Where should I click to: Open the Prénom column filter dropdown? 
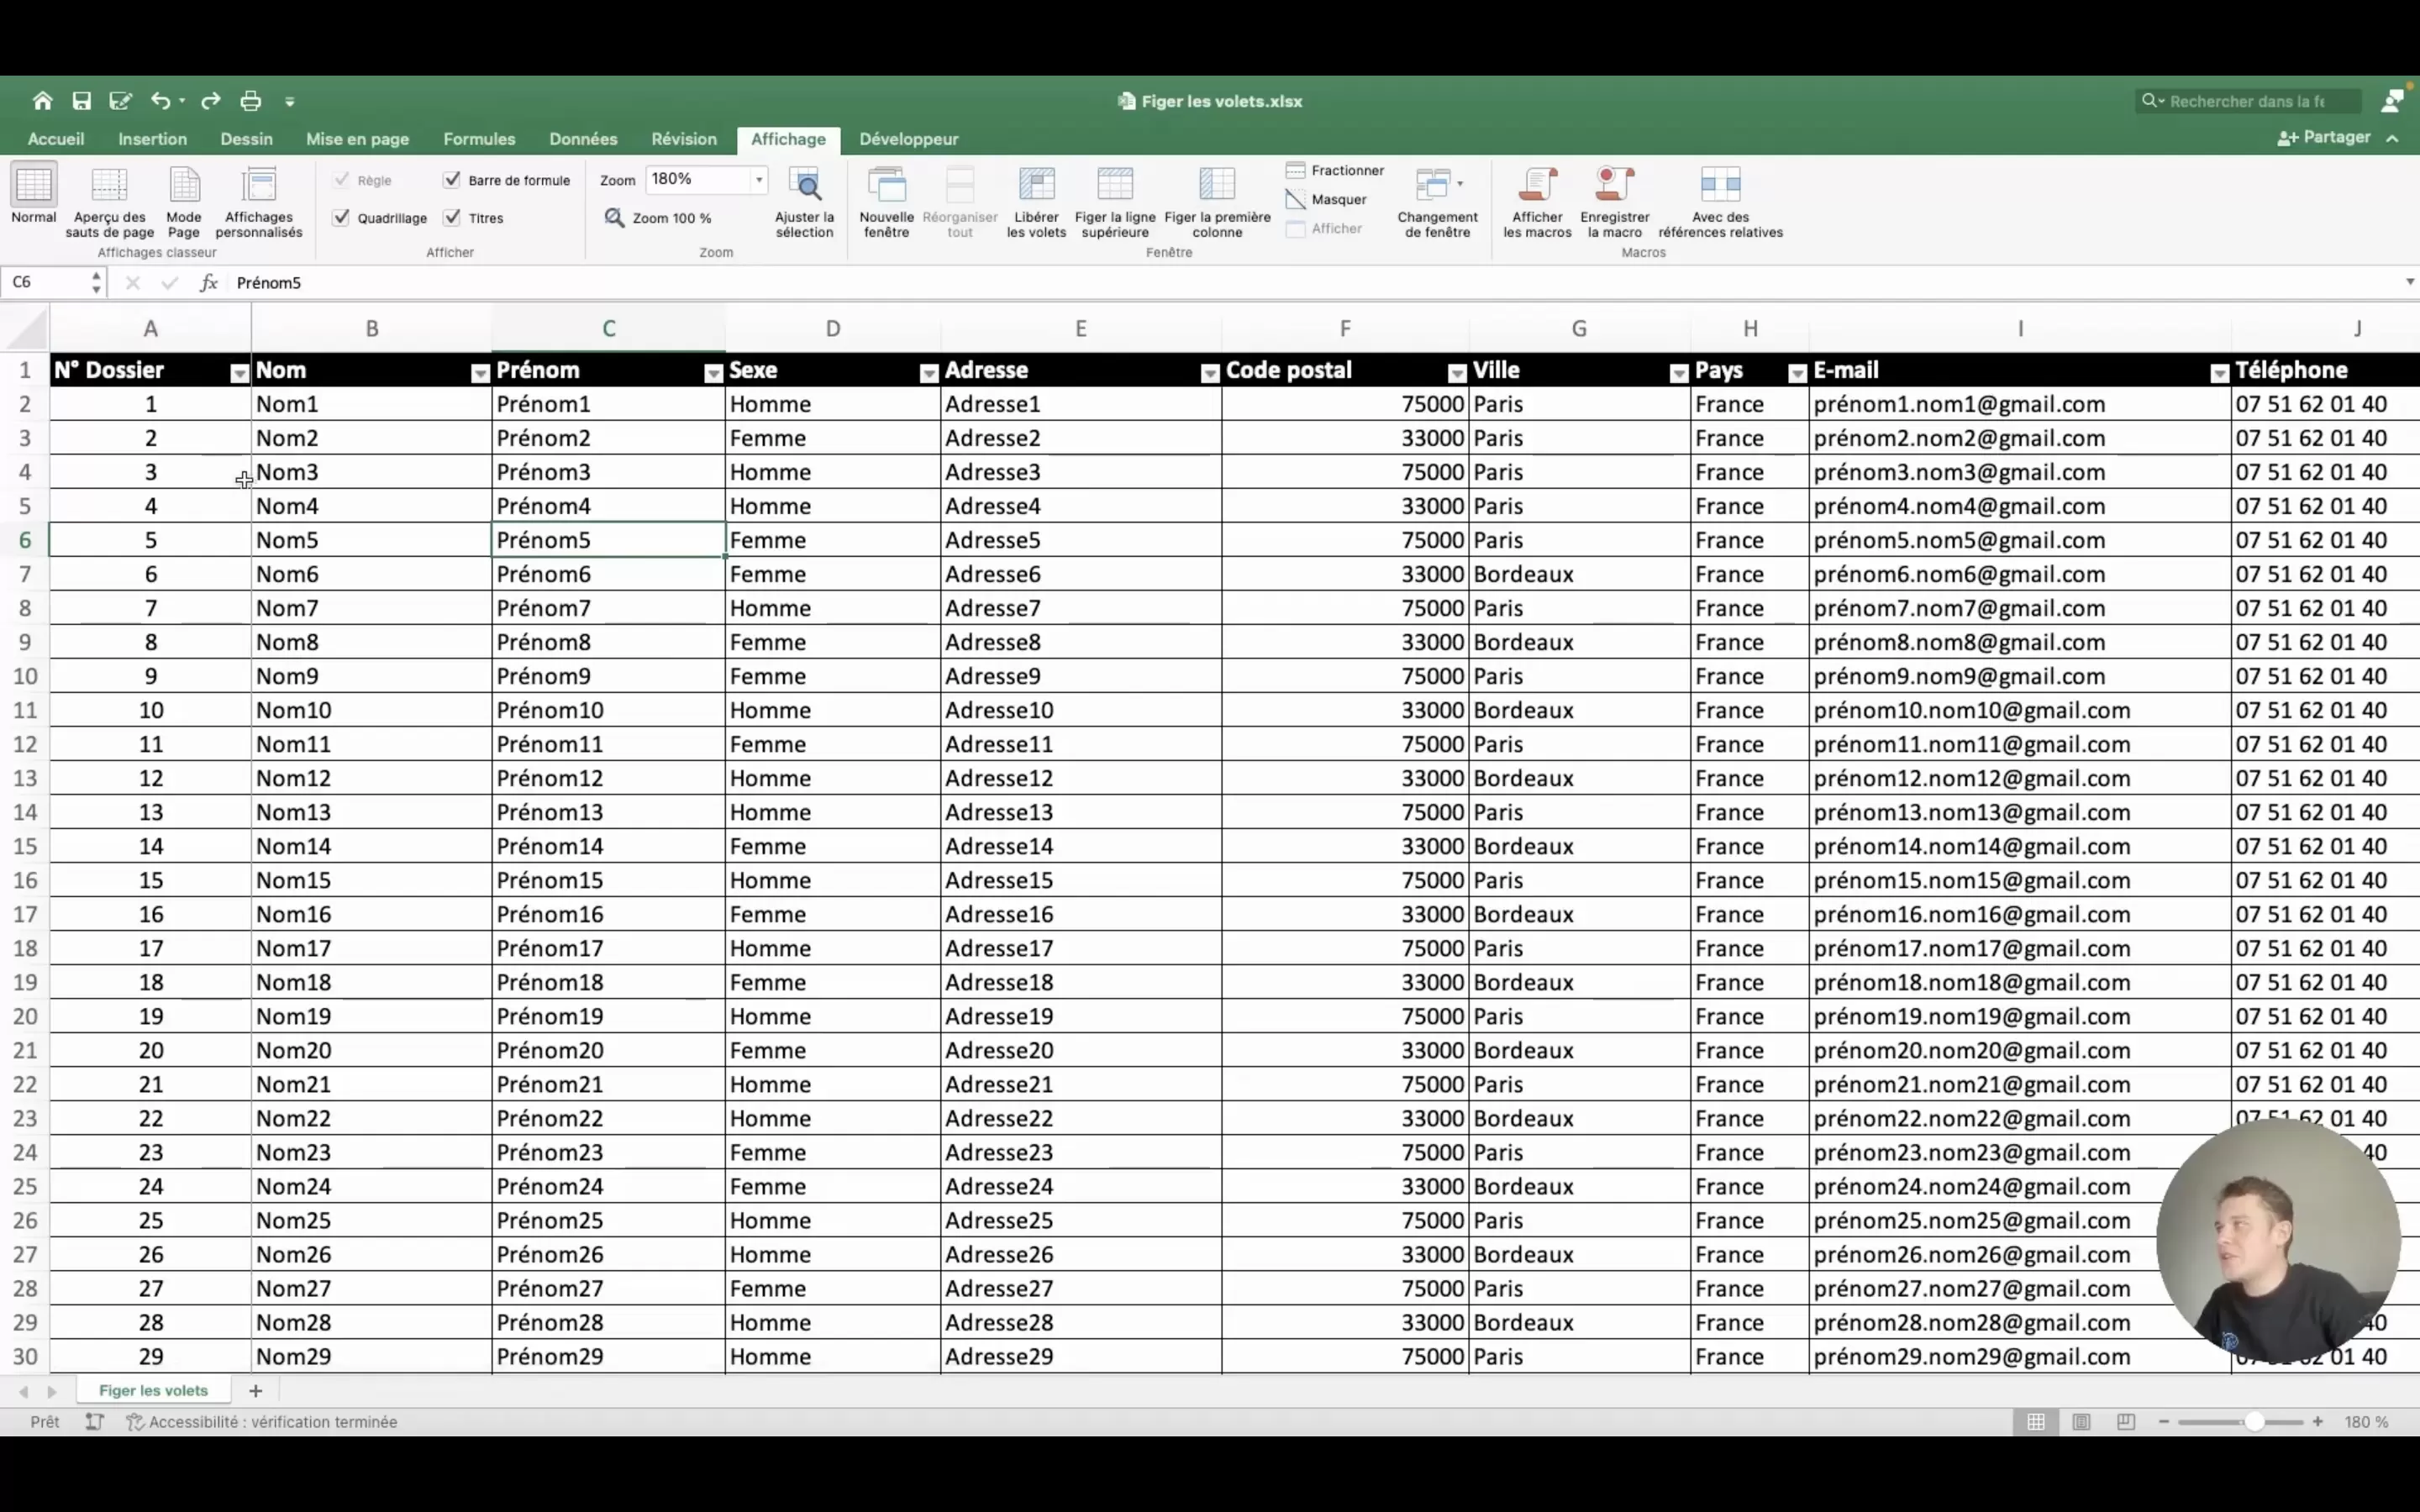click(713, 374)
